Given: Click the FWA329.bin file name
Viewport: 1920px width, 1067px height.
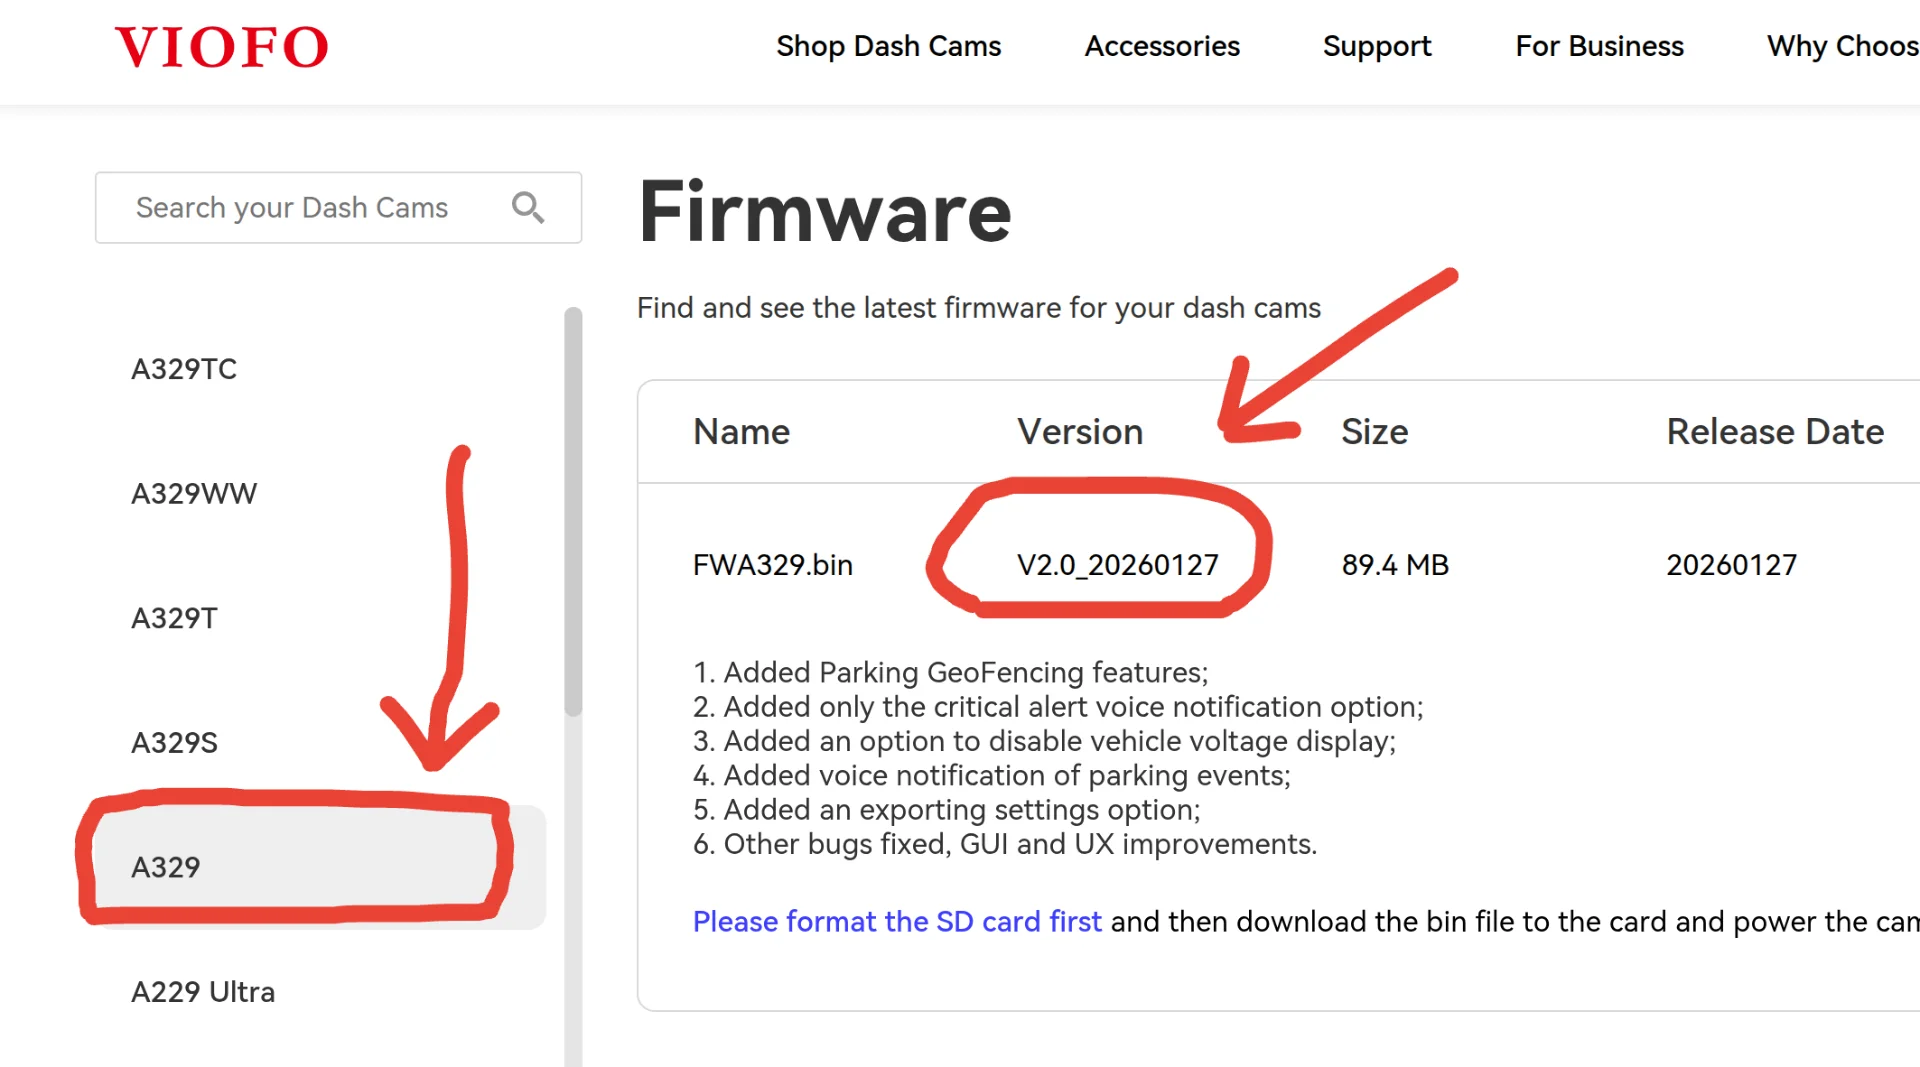Looking at the screenshot, I should pyautogui.click(x=773, y=565).
